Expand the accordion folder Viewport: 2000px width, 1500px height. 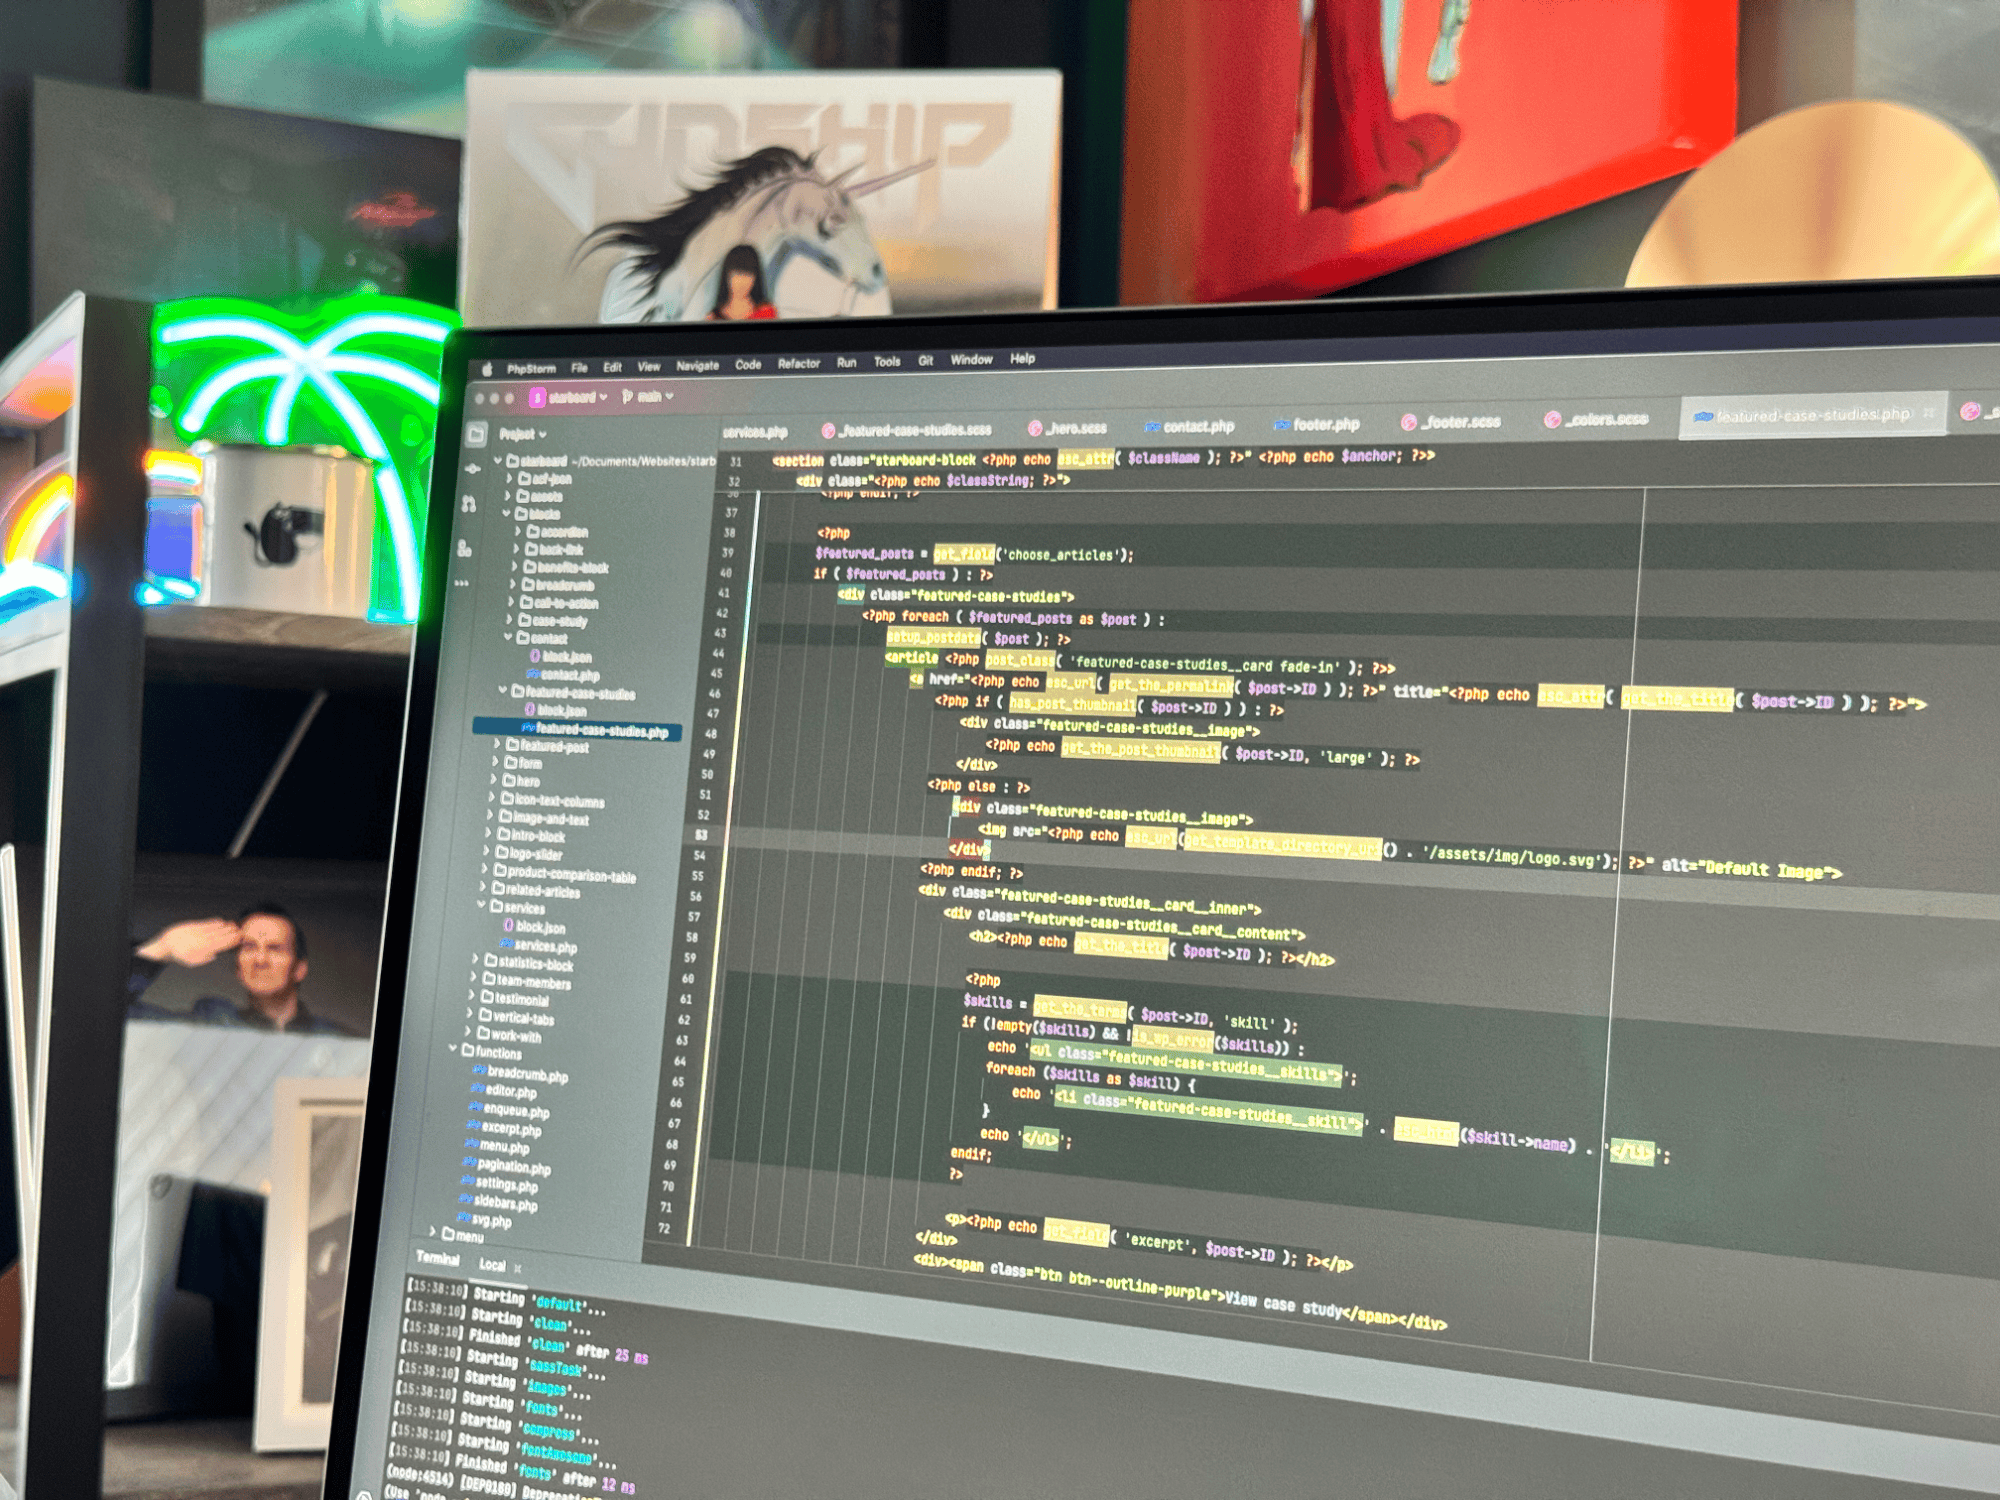(518, 532)
